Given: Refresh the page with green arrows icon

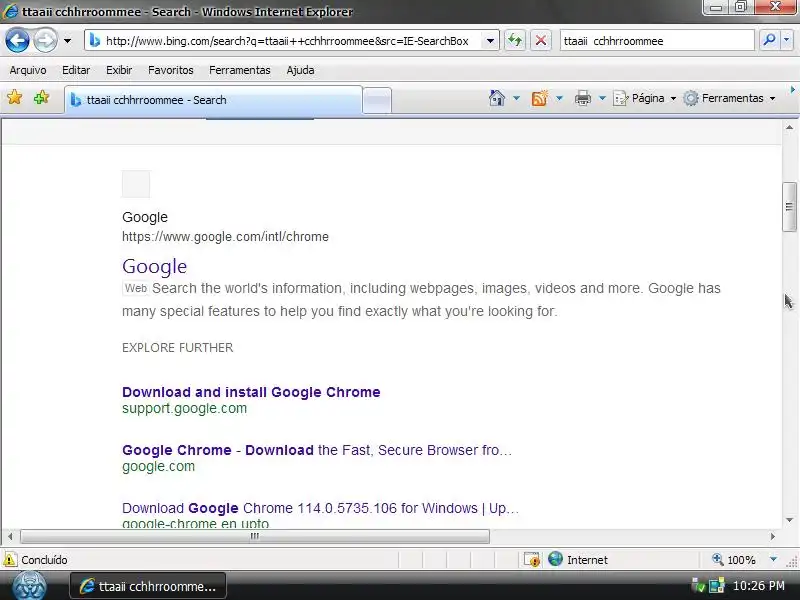Looking at the screenshot, I should coord(515,40).
